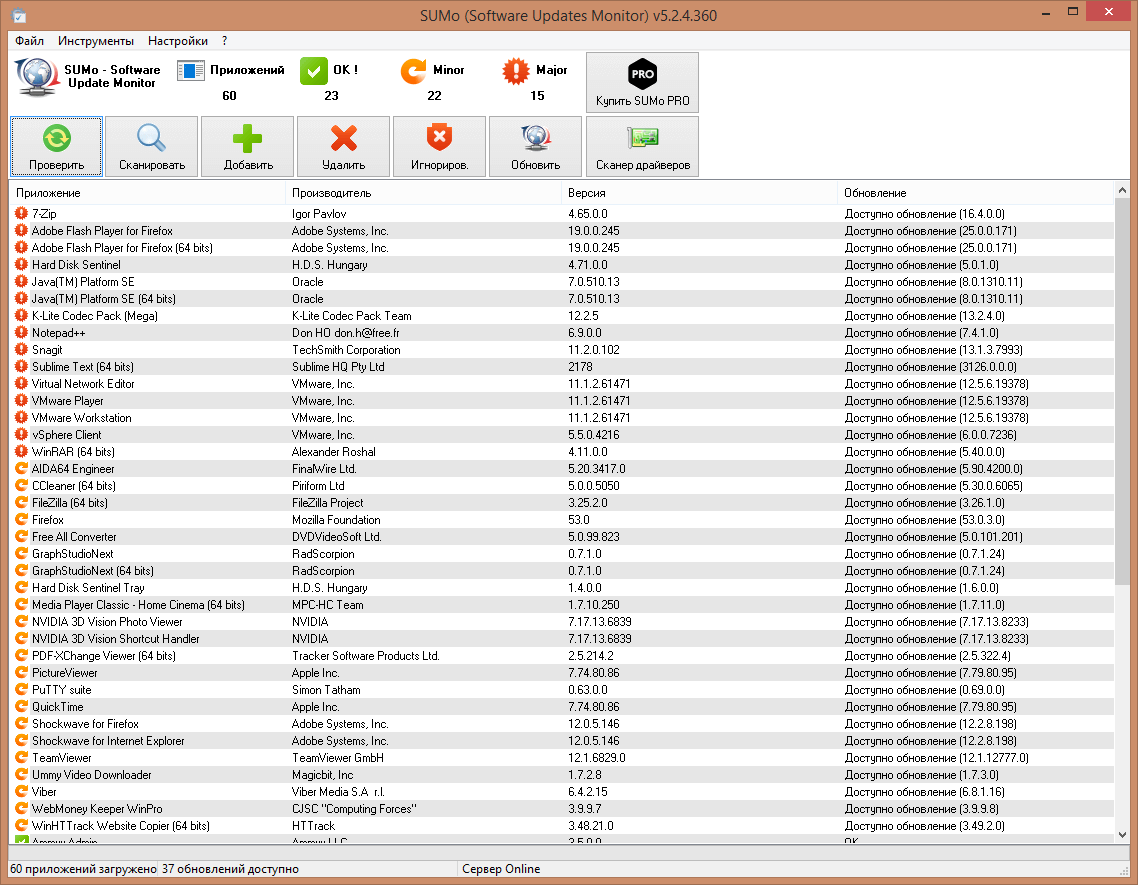The image size is (1138, 885).
Task: Click the Обновить globe icon
Action: pos(535,139)
